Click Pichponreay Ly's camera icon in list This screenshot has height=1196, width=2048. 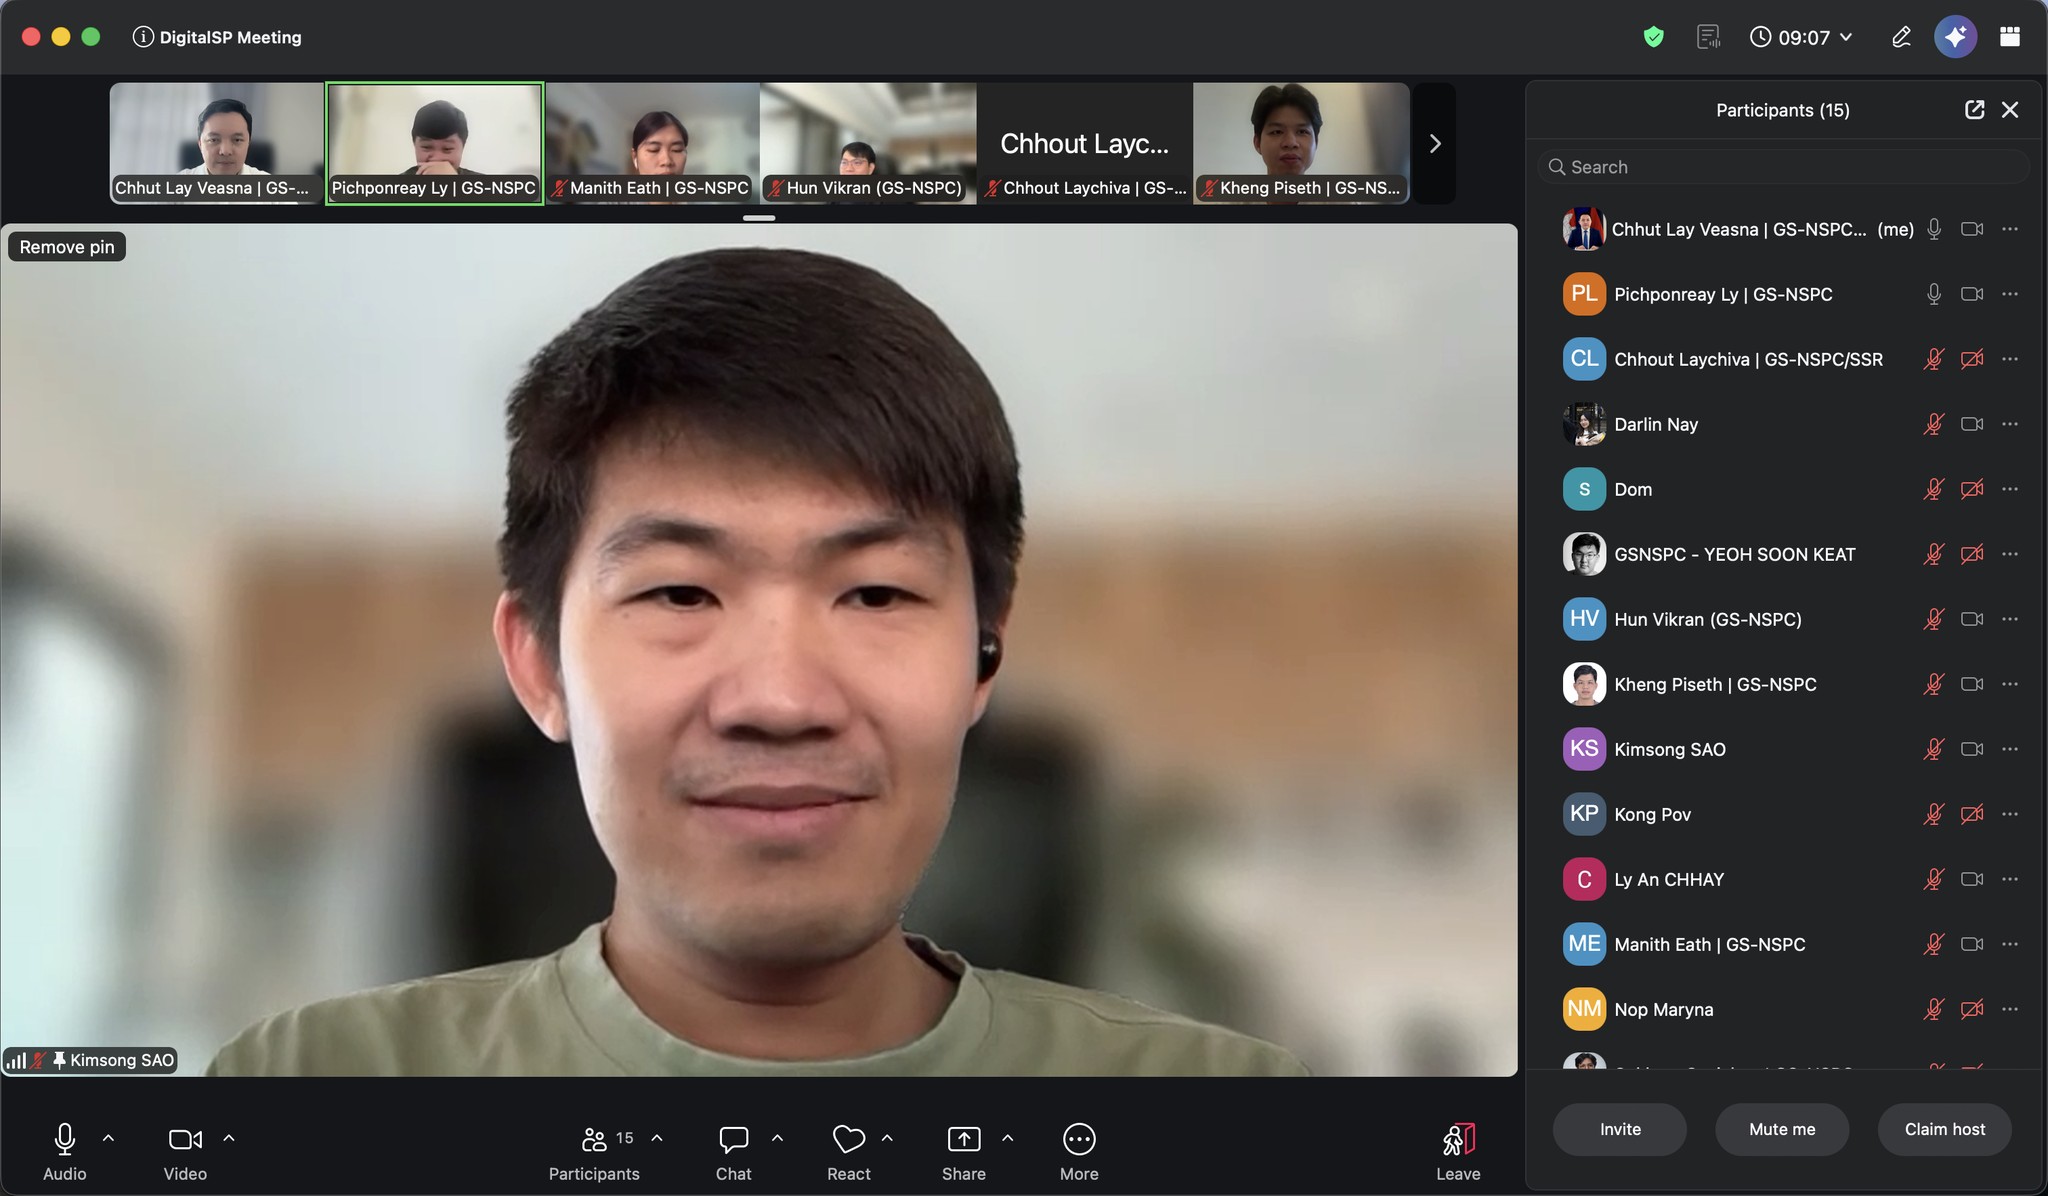pyautogui.click(x=1972, y=294)
